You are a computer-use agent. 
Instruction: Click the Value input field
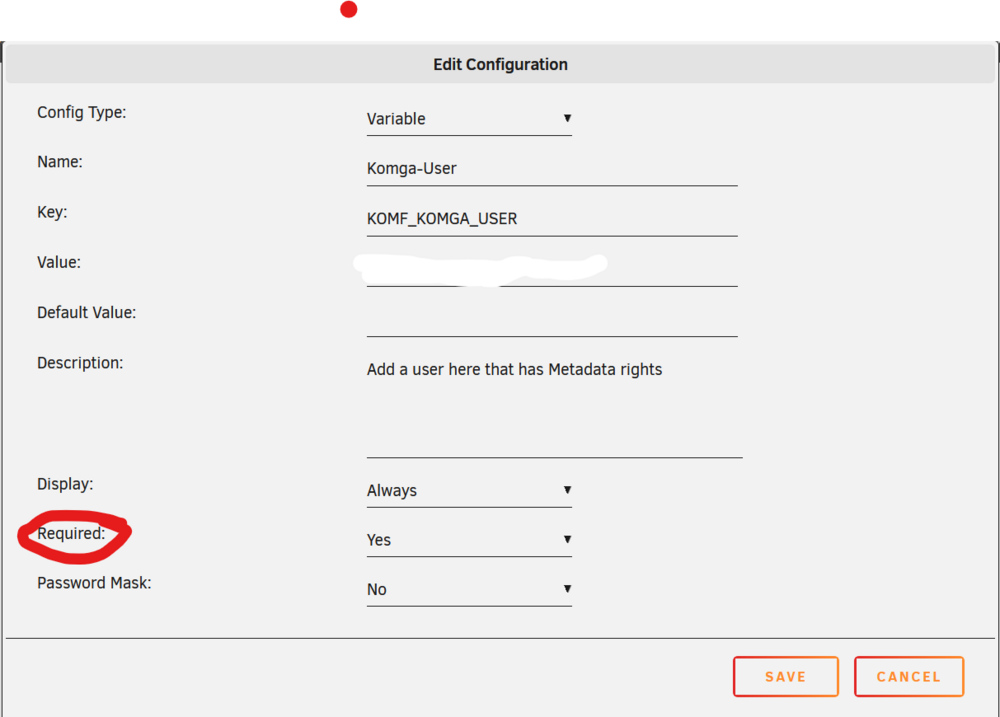pos(552,270)
